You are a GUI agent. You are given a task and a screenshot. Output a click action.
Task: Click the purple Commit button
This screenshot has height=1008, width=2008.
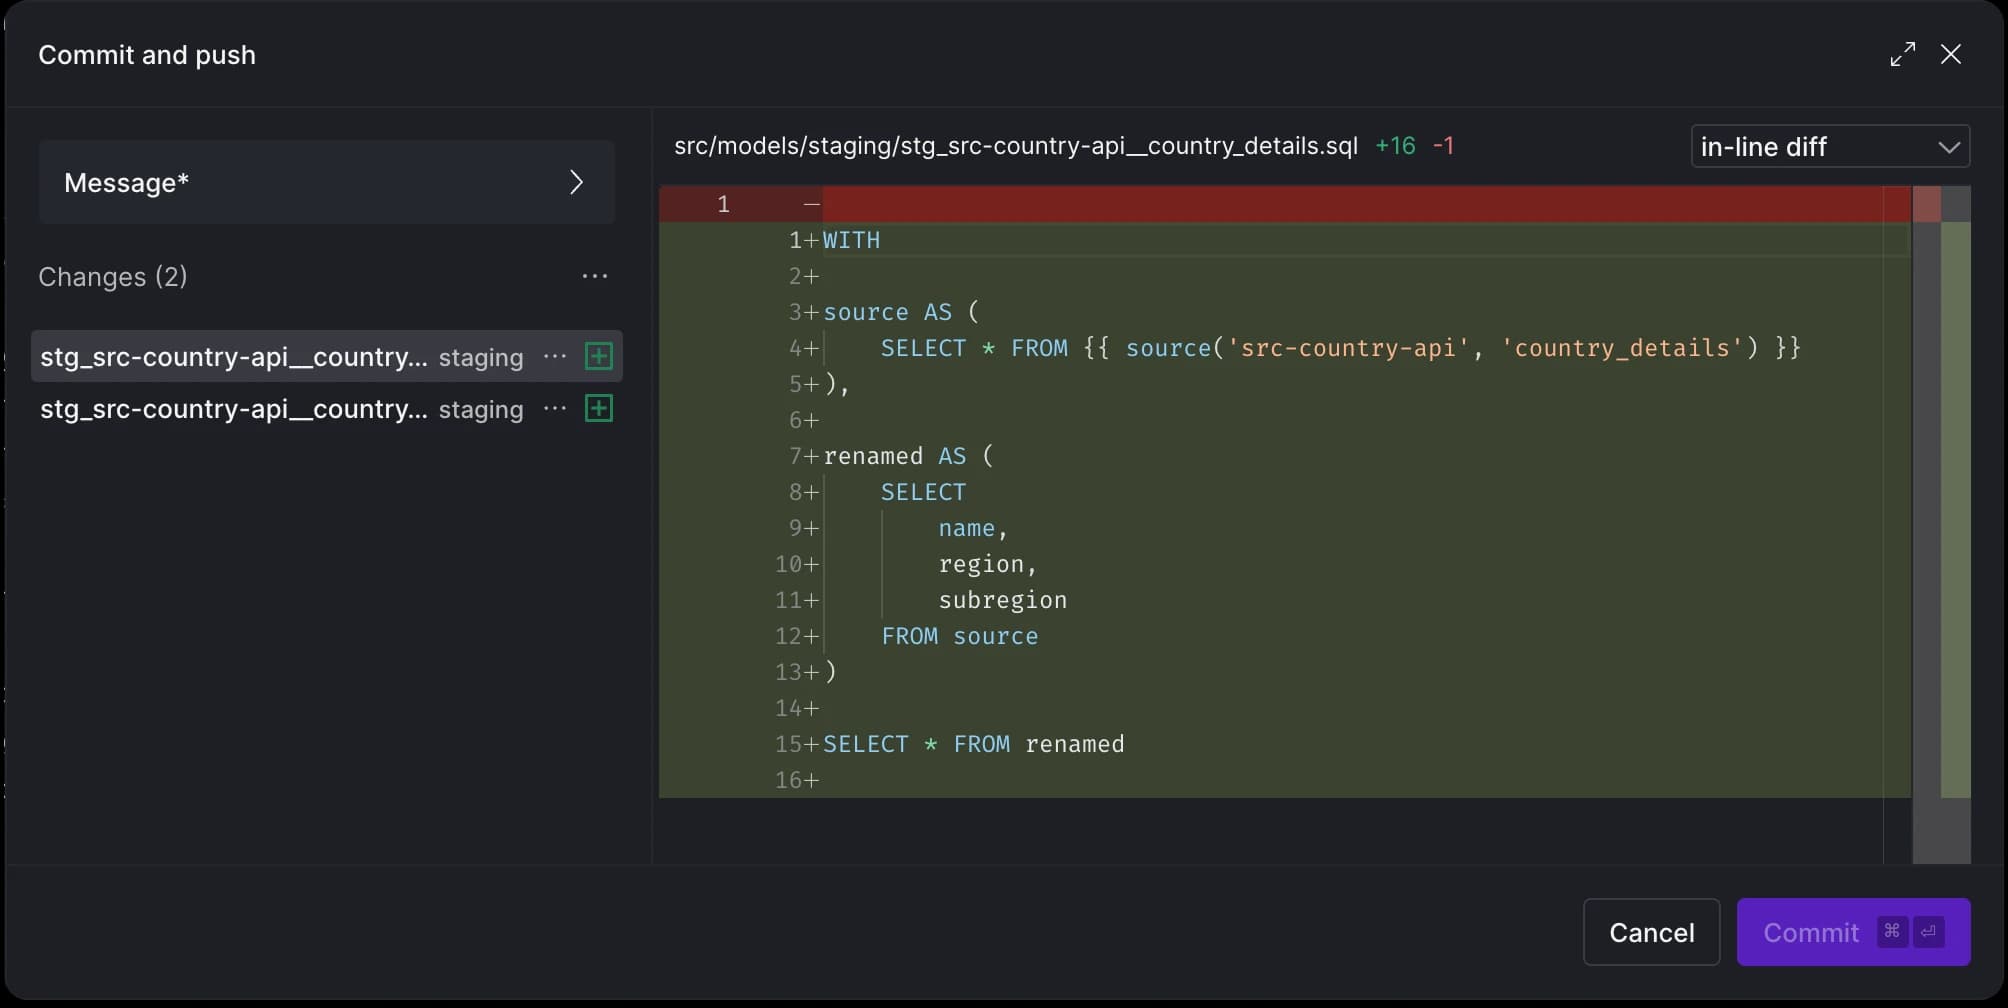tap(1853, 932)
